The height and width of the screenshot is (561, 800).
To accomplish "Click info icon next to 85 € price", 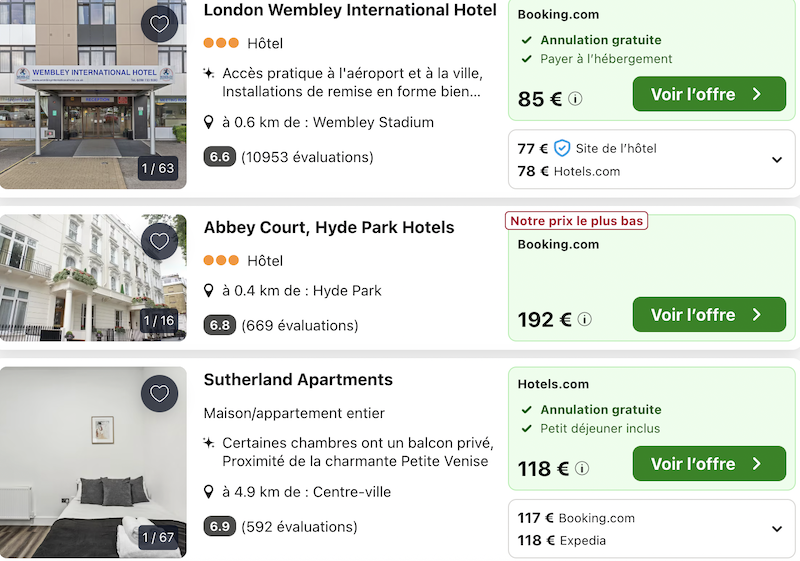I will click(x=575, y=100).
